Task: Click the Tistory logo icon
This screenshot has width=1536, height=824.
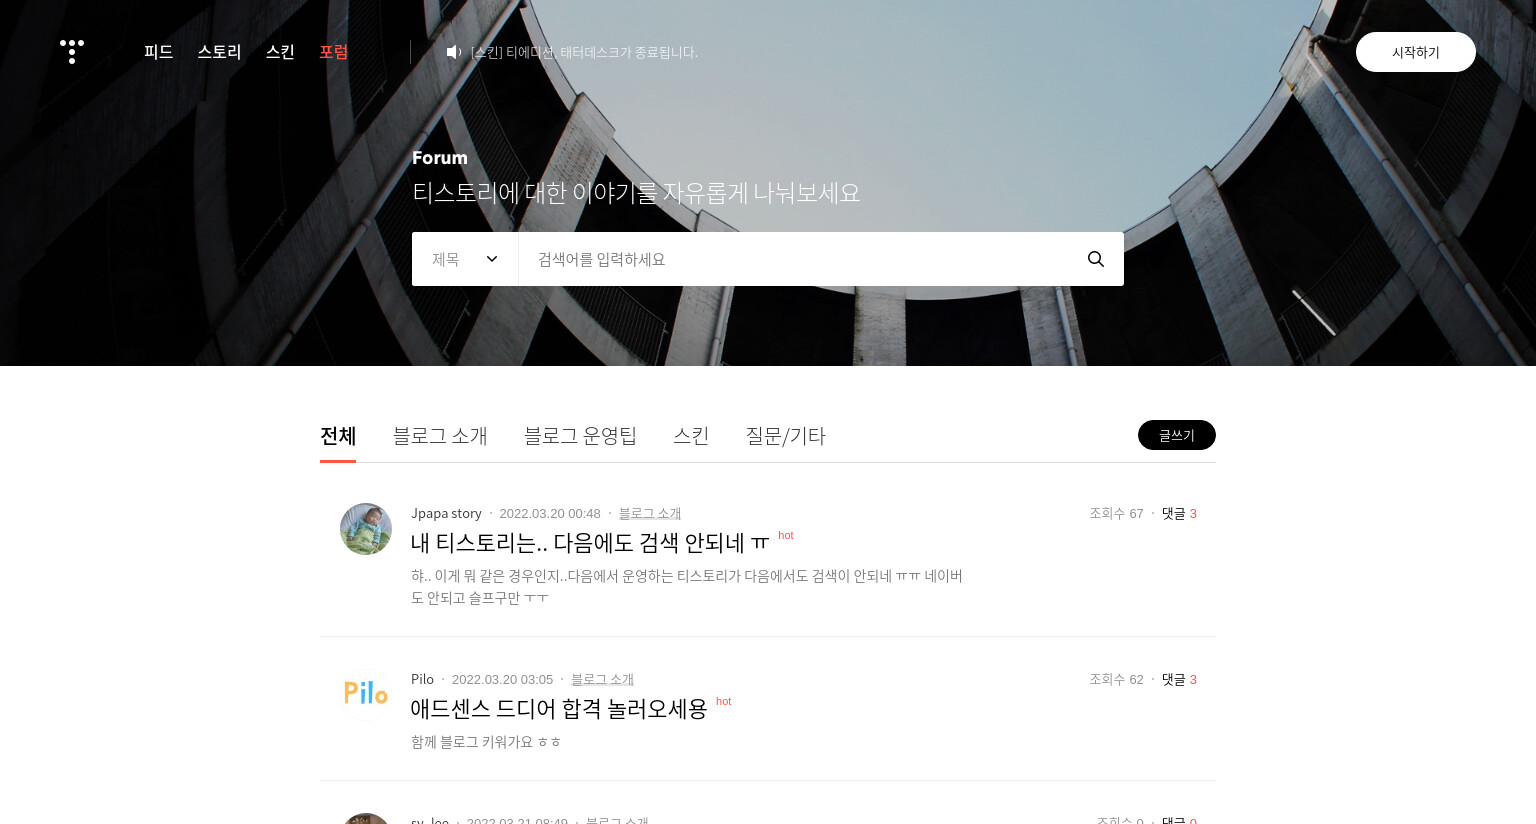Action: click(72, 52)
